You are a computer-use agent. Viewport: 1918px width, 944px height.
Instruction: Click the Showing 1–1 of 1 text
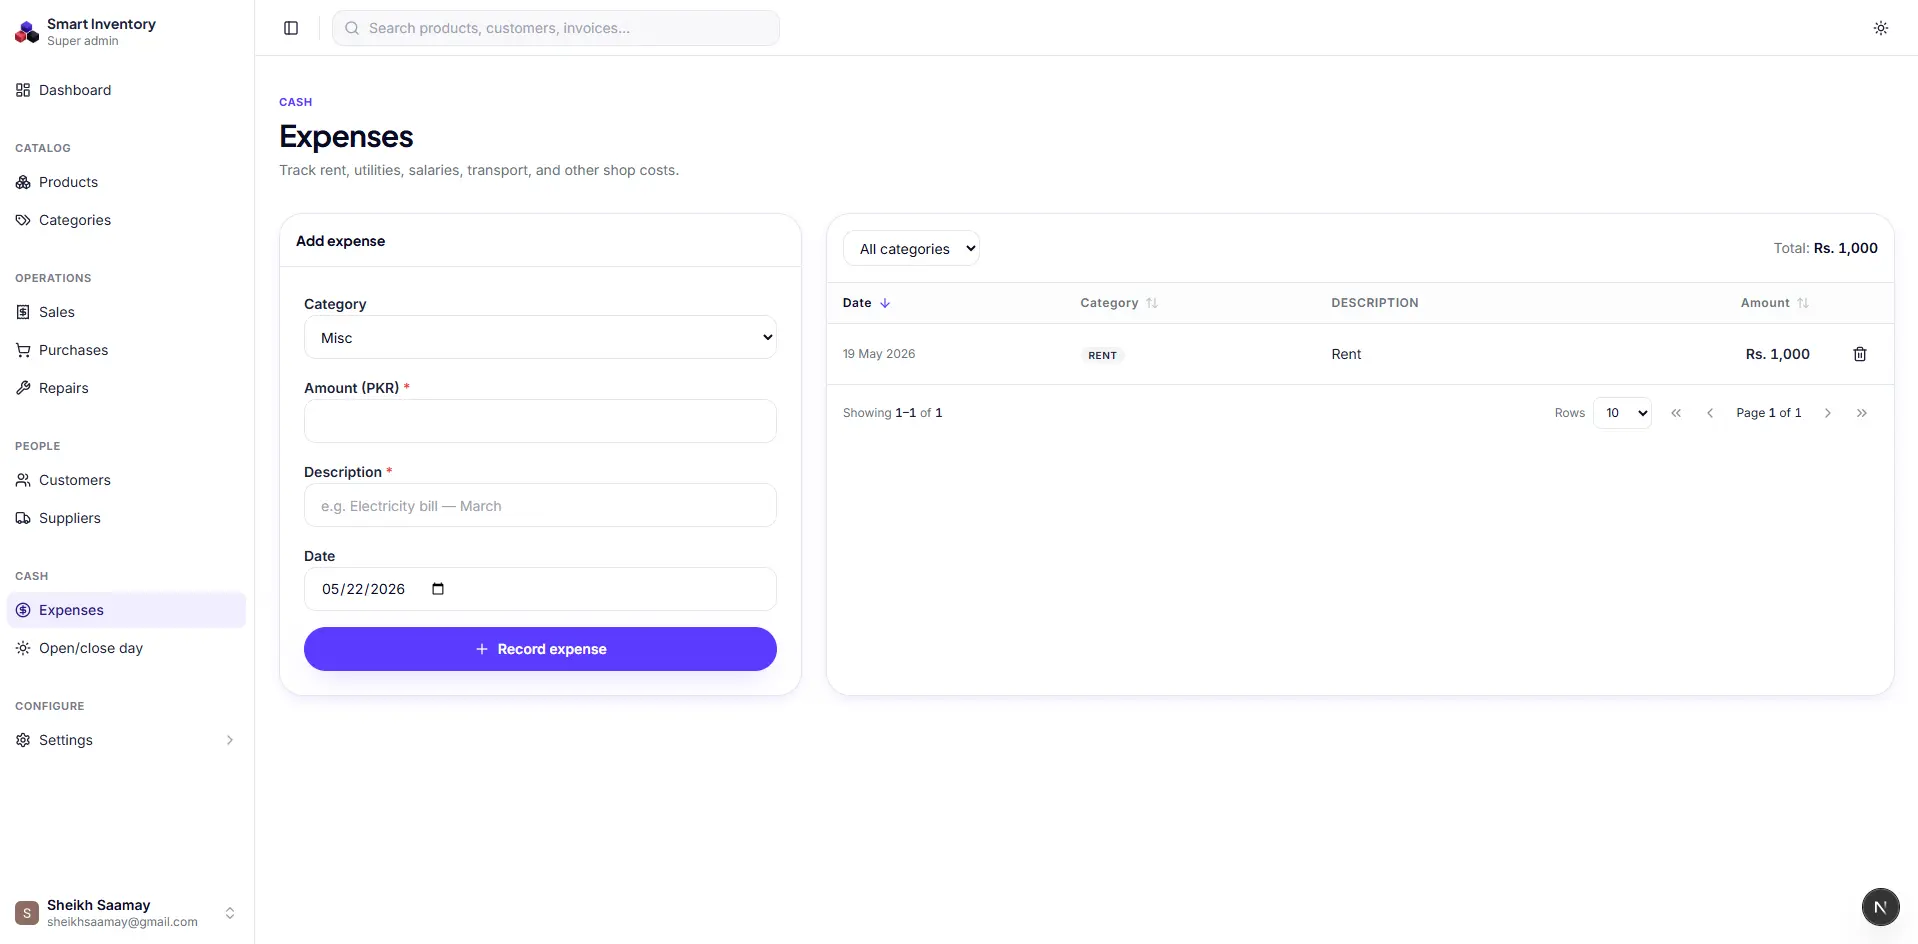(x=893, y=413)
